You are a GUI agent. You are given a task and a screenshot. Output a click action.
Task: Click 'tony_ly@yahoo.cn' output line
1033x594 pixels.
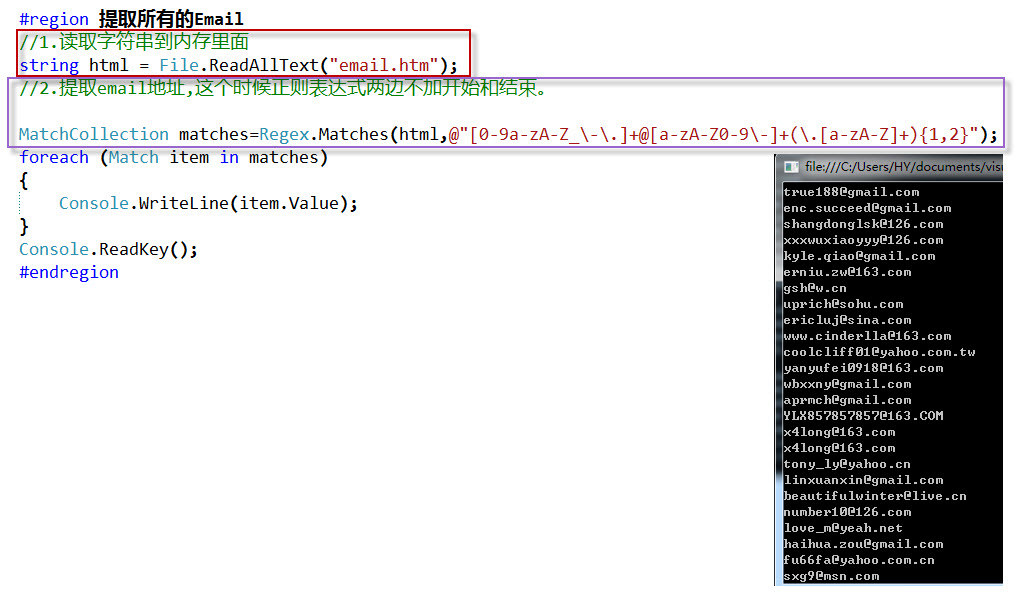tap(847, 464)
